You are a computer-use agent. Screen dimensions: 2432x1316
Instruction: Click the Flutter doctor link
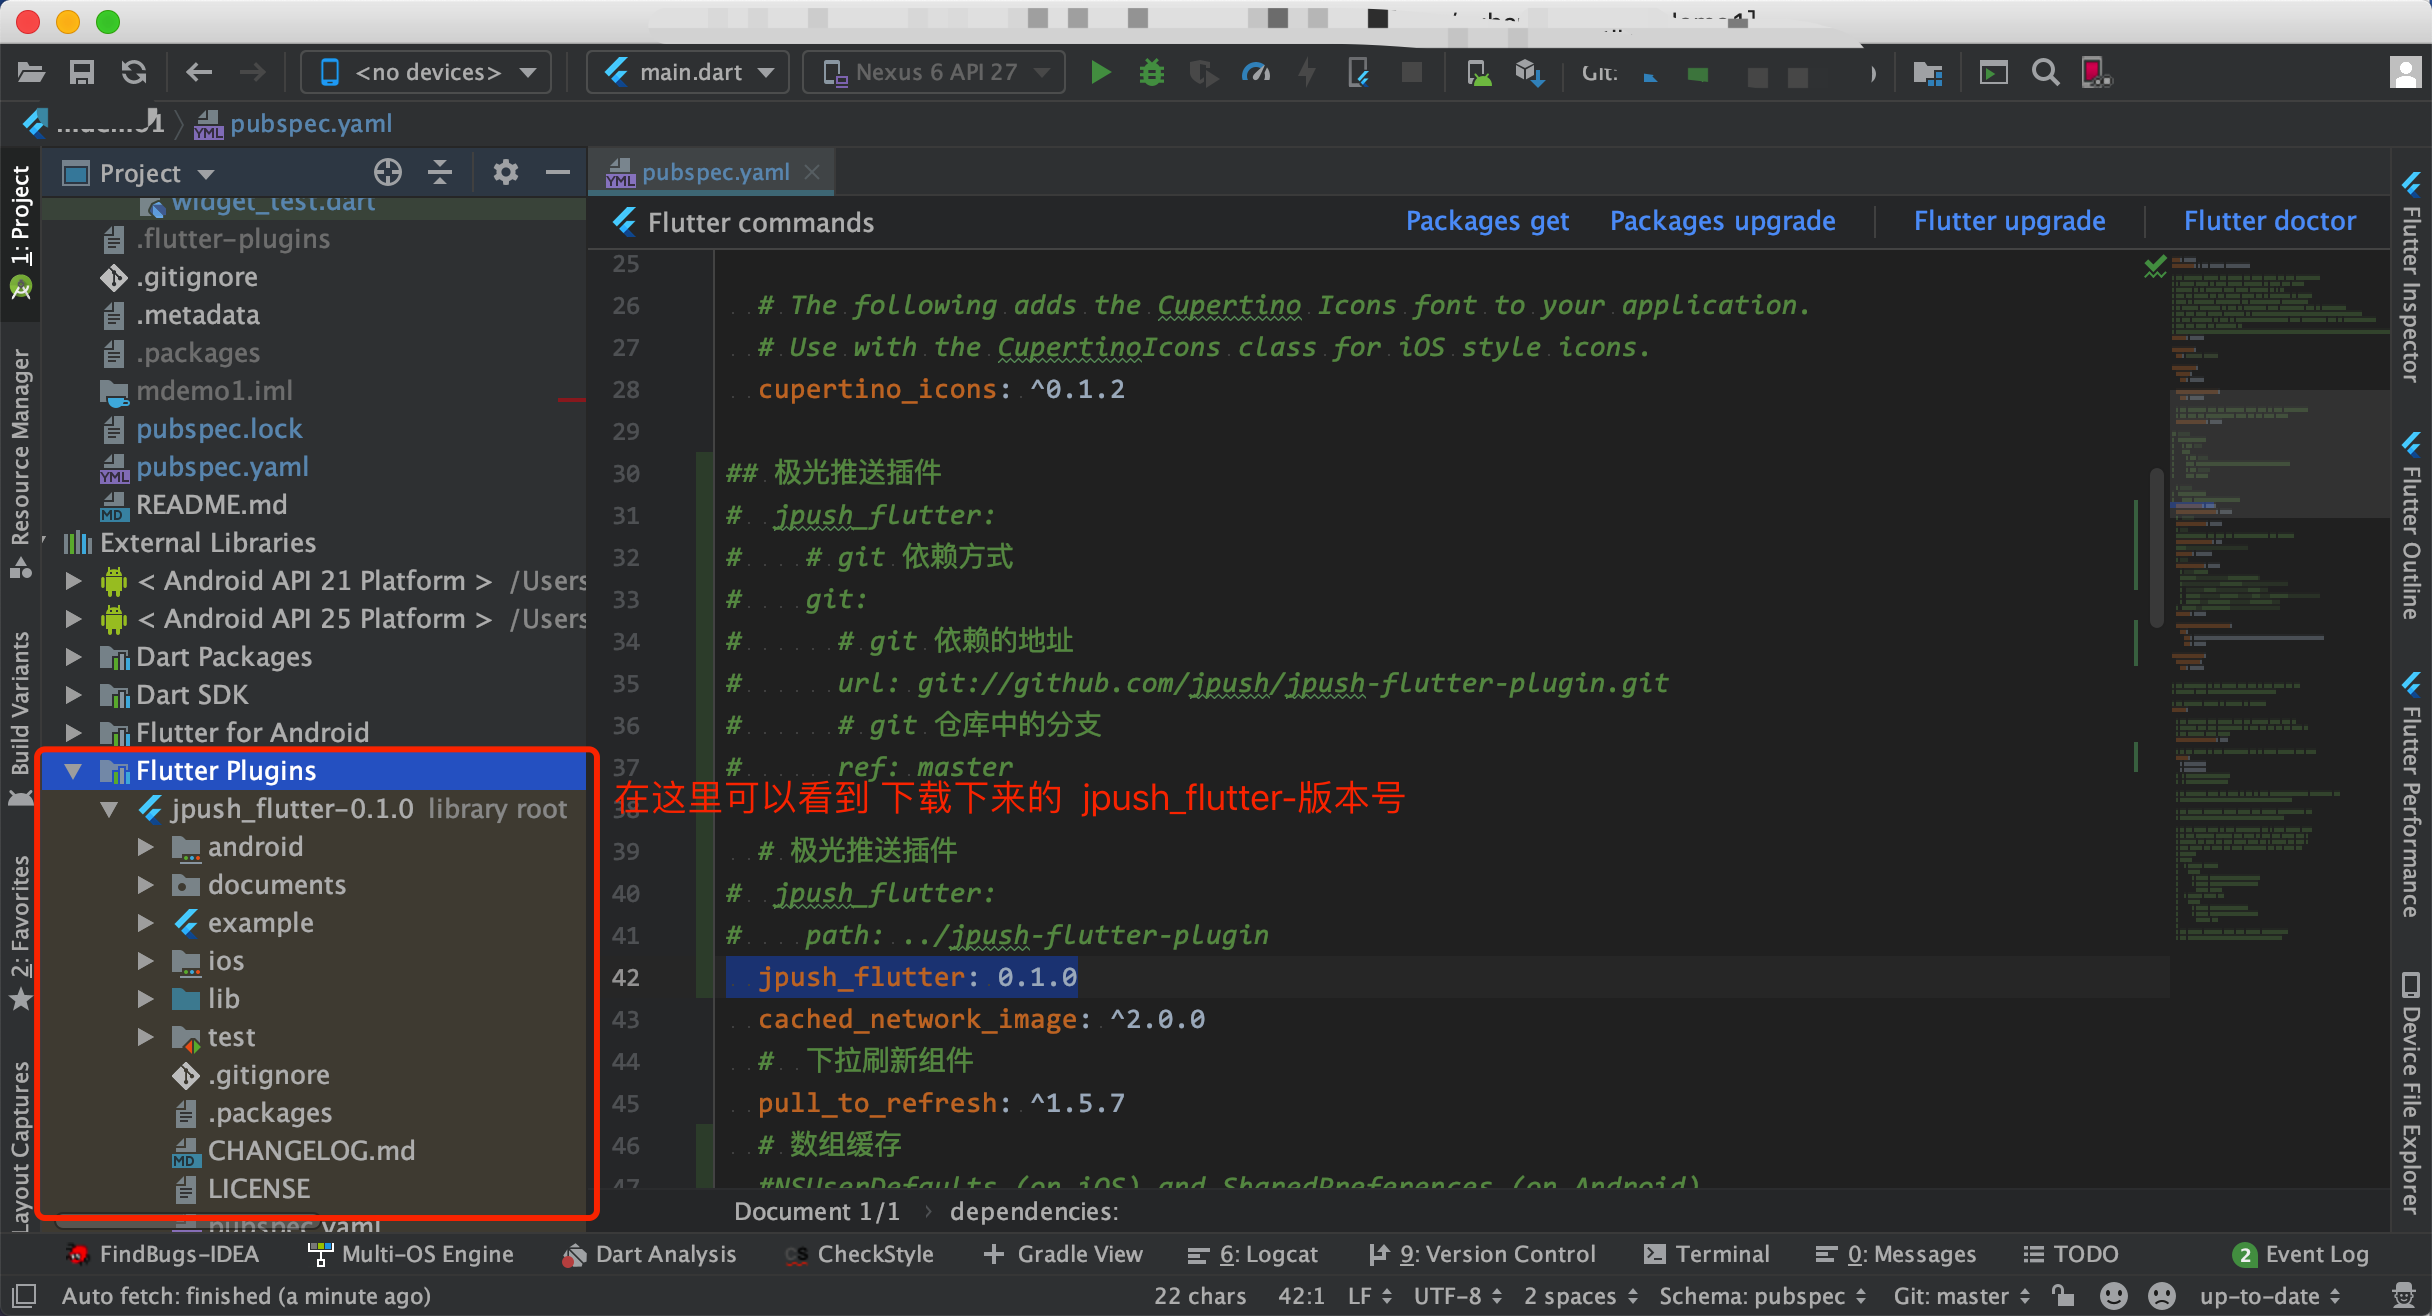click(2269, 221)
